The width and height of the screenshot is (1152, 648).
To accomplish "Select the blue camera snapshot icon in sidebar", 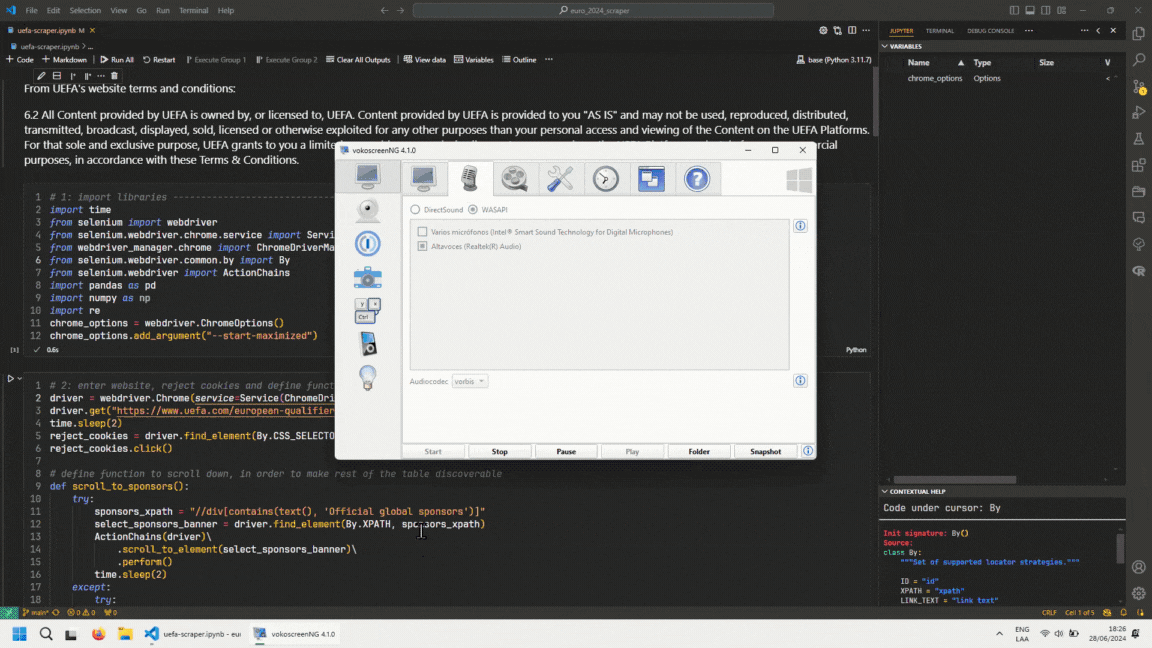I will 367,278.
